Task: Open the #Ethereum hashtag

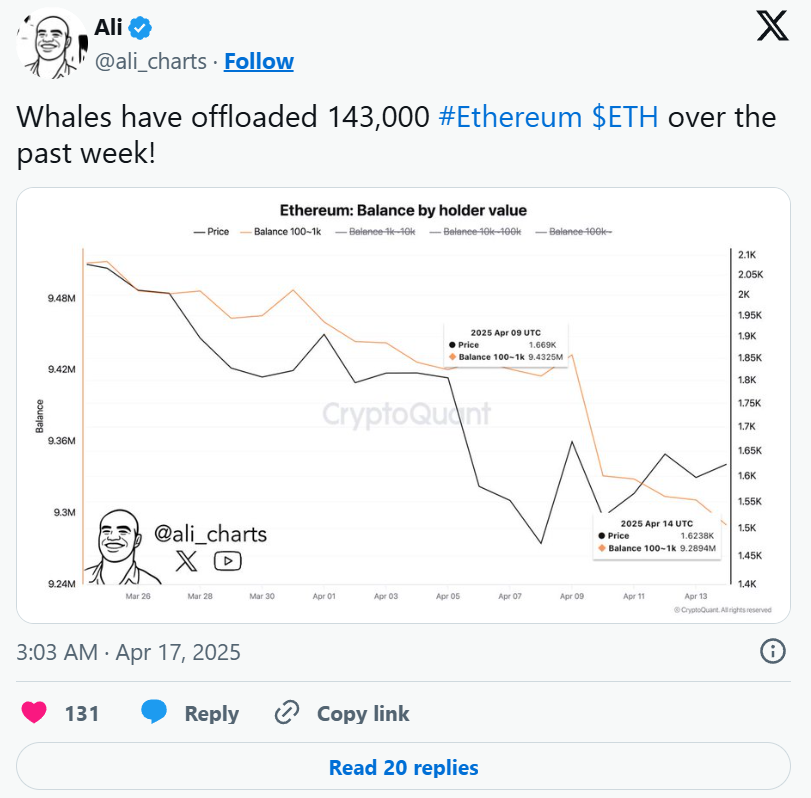Action: click(510, 117)
